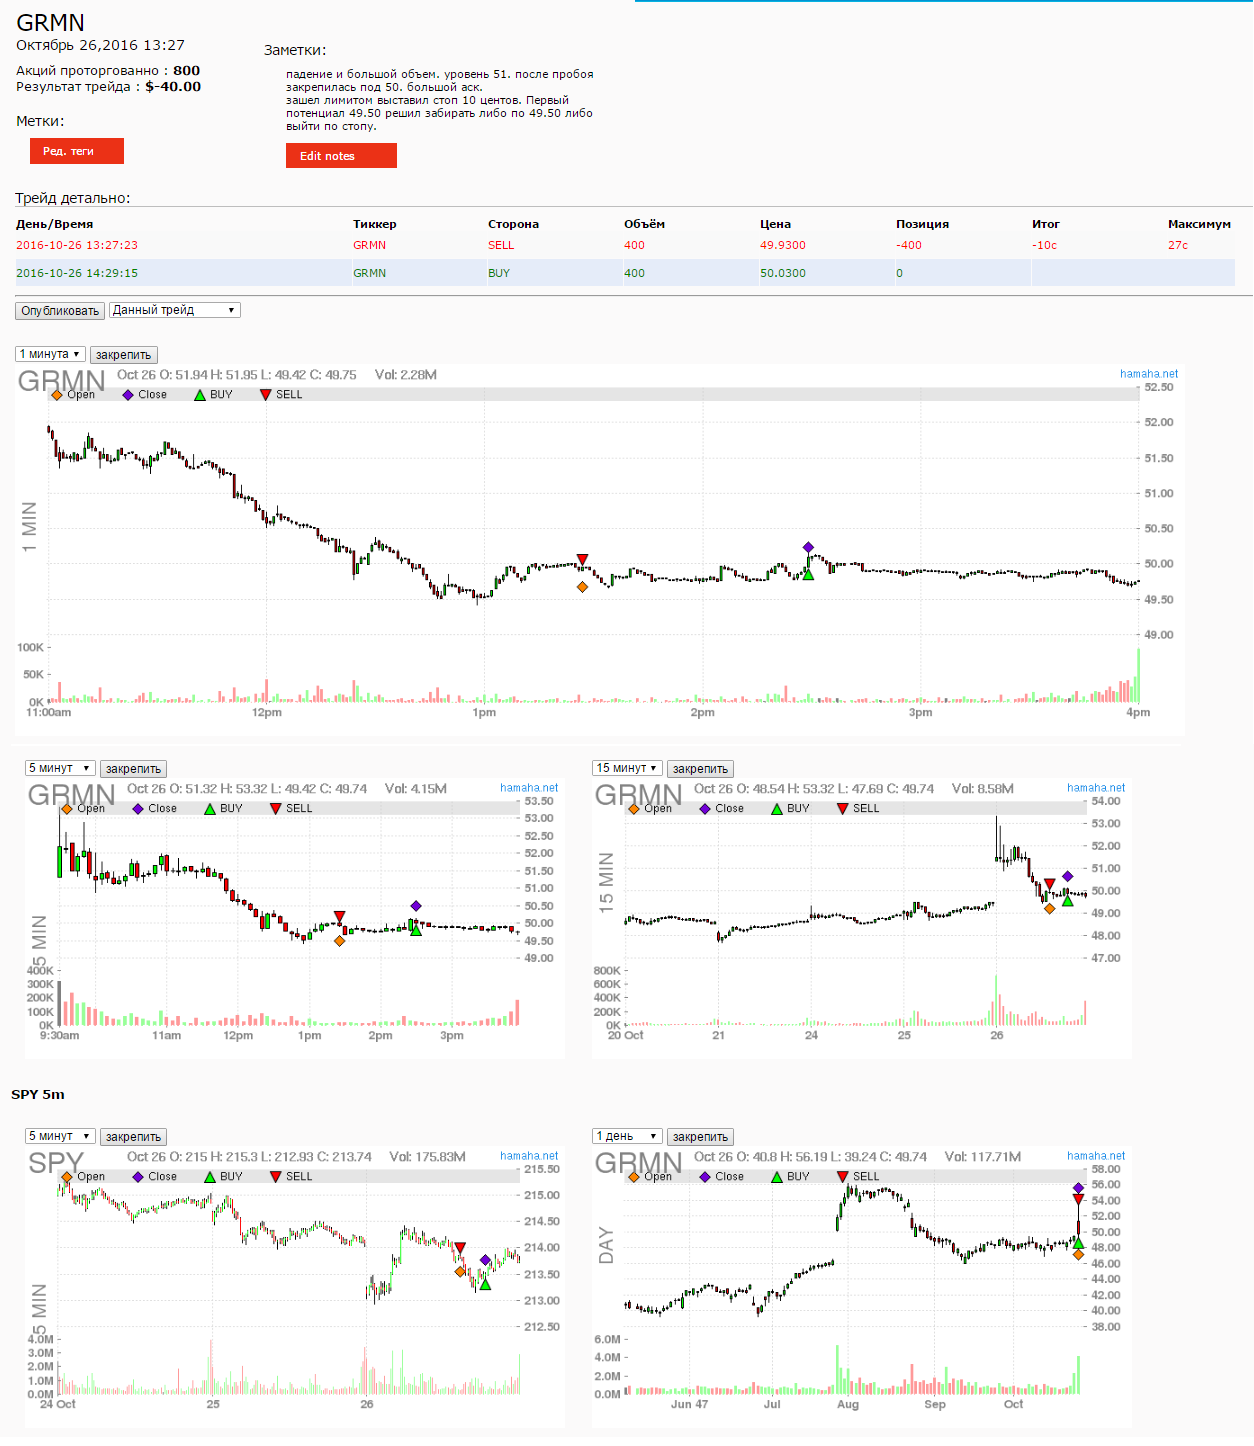Select the red sell marker on GRMN 5 MIN candles
1254x1446 pixels.
pos(340,916)
